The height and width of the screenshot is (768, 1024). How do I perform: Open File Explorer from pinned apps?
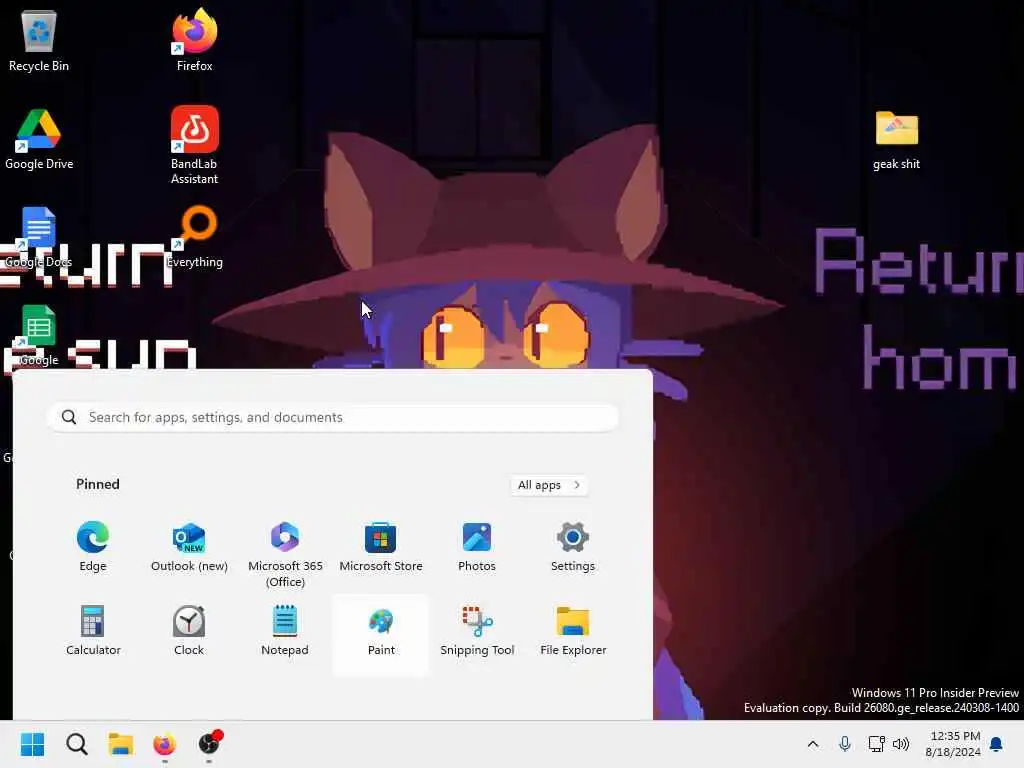click(x=573, y=631)
